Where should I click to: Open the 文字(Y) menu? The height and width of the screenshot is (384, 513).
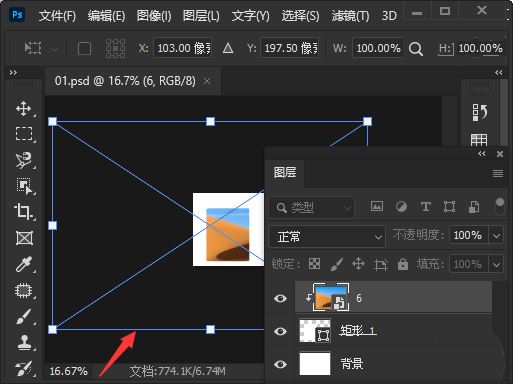pyautogui.click(x=251, y=16)
